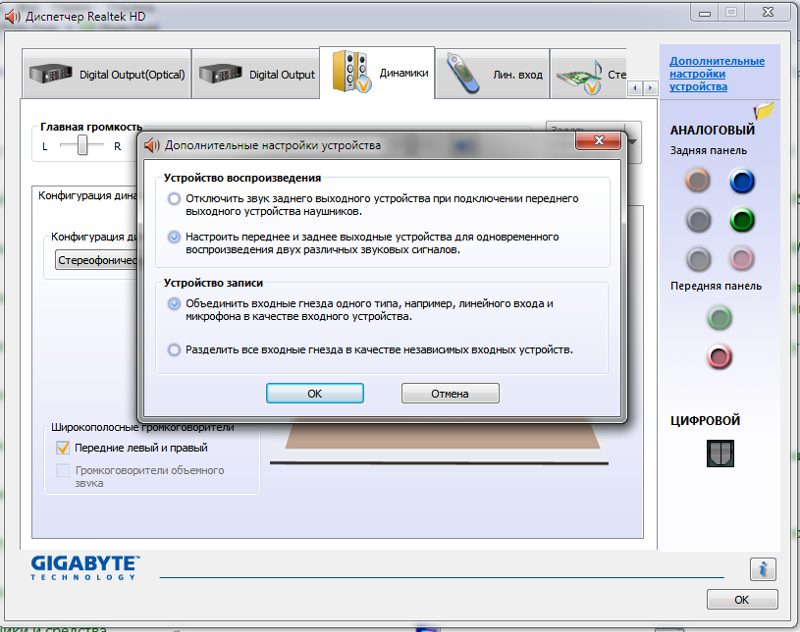Click the red front panel audio jack
The width and height of the screenshot is (800, 632).
coord(719,357)
